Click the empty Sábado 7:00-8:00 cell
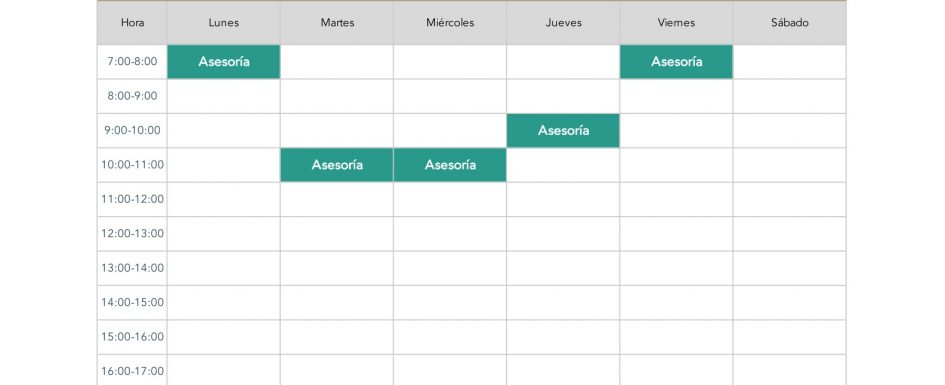 [790, 61]
